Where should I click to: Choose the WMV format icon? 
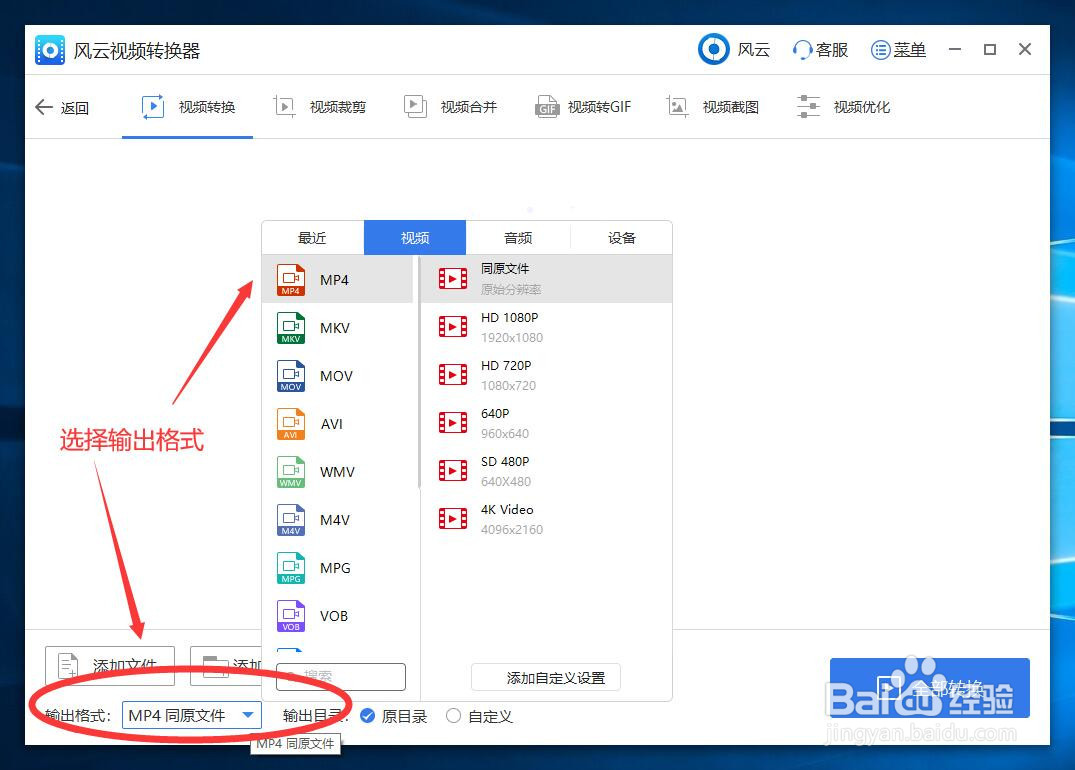click(x=291, y=472)
